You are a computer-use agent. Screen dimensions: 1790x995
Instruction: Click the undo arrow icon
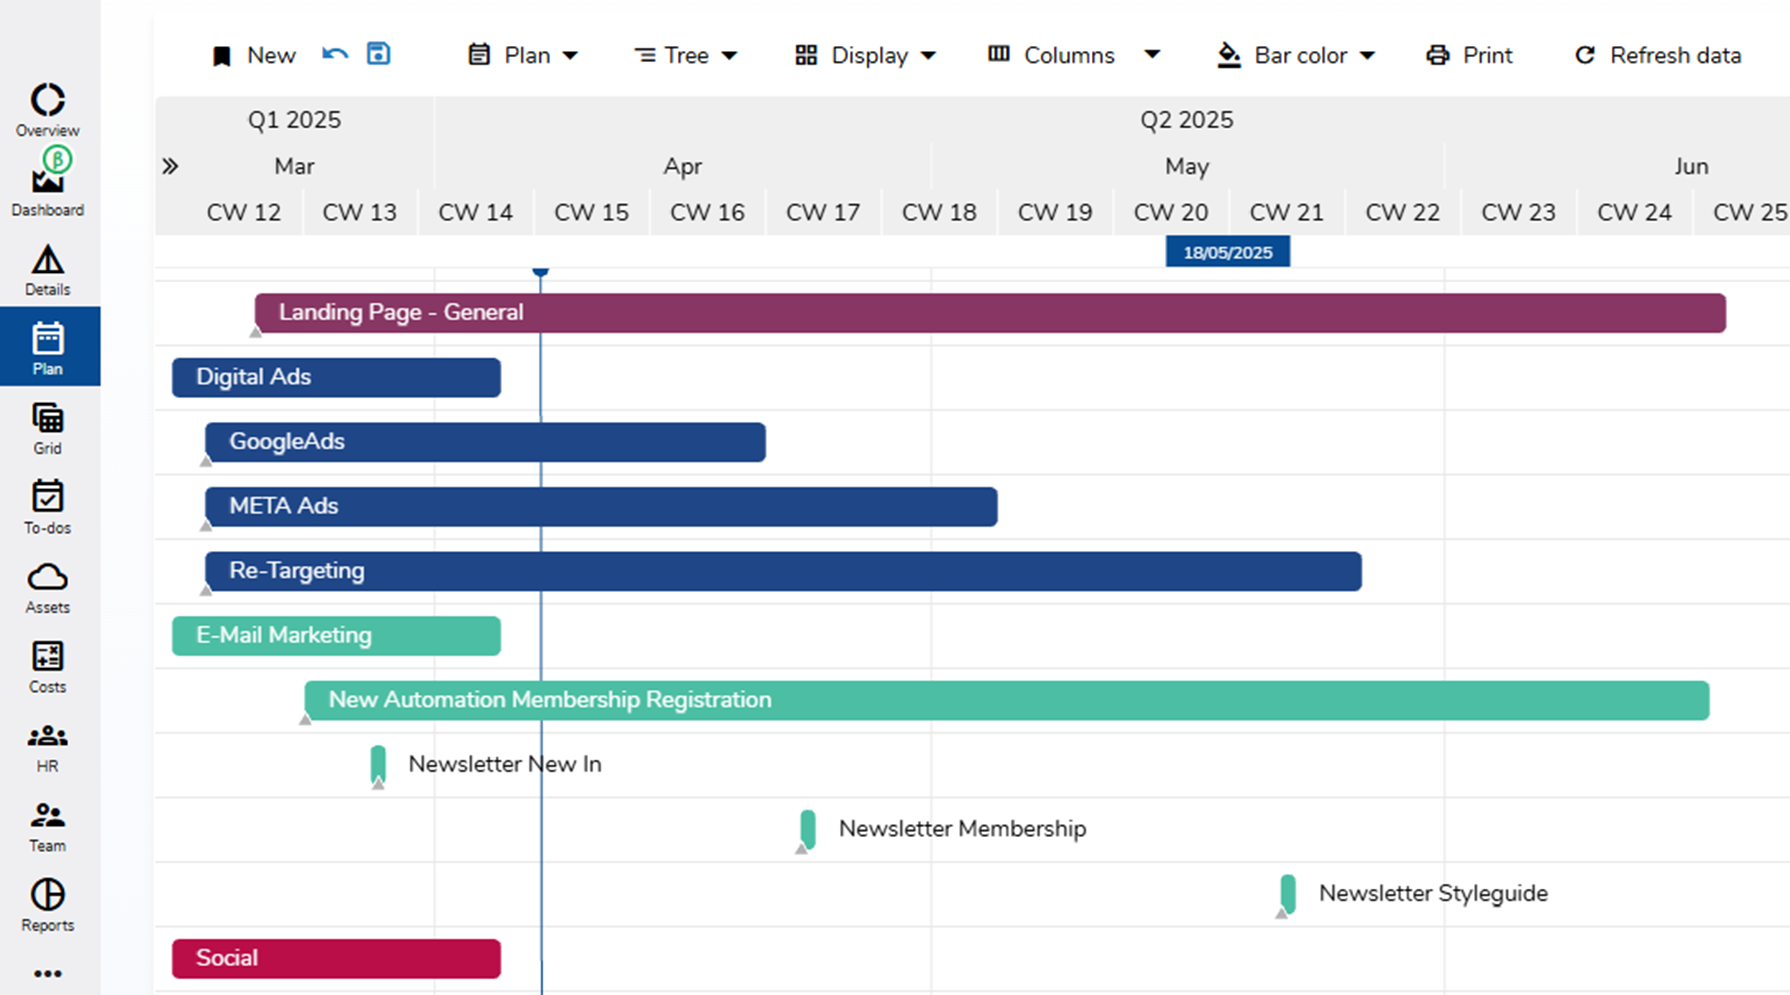(x=335, y=54)
